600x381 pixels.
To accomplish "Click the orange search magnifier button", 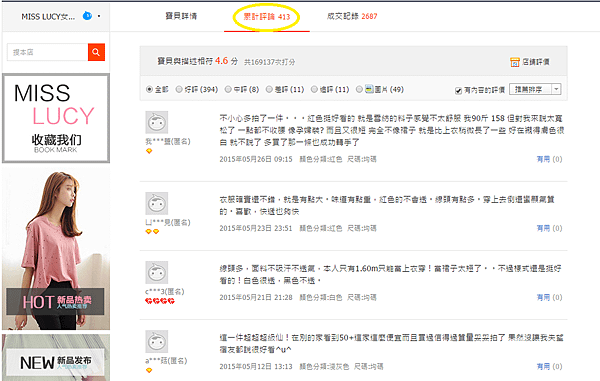I will (x=96, y=52).
